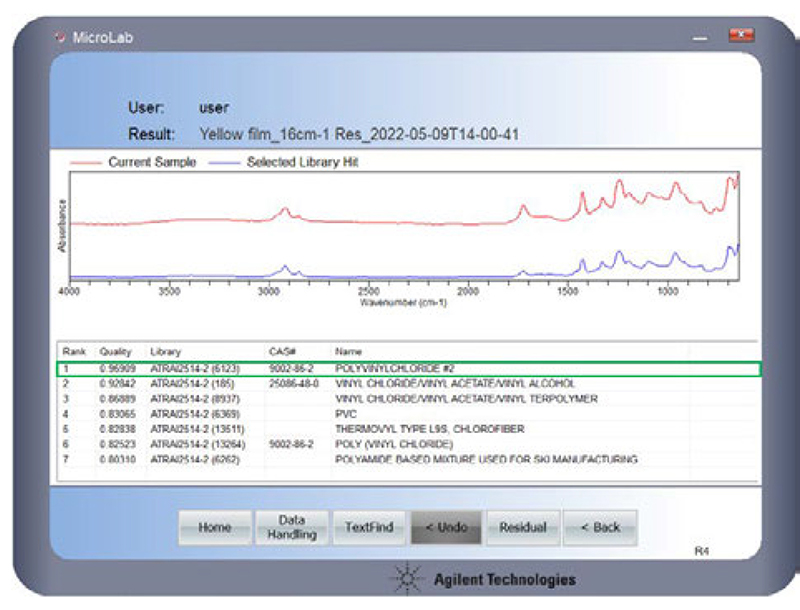Click the Current Sample legend entry
This screenshot has height=610, width=800.
(133, 162)
